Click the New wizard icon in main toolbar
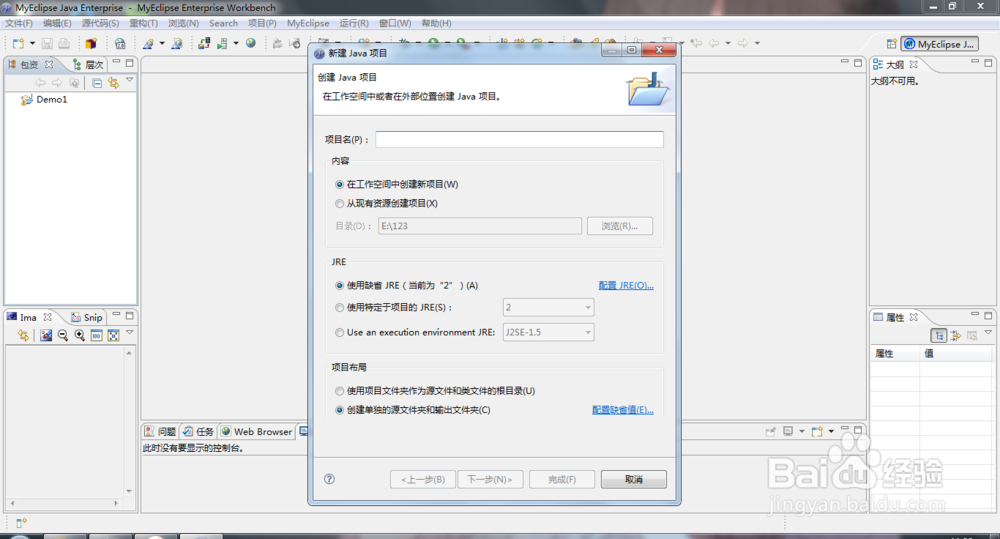 click(18, 43)
